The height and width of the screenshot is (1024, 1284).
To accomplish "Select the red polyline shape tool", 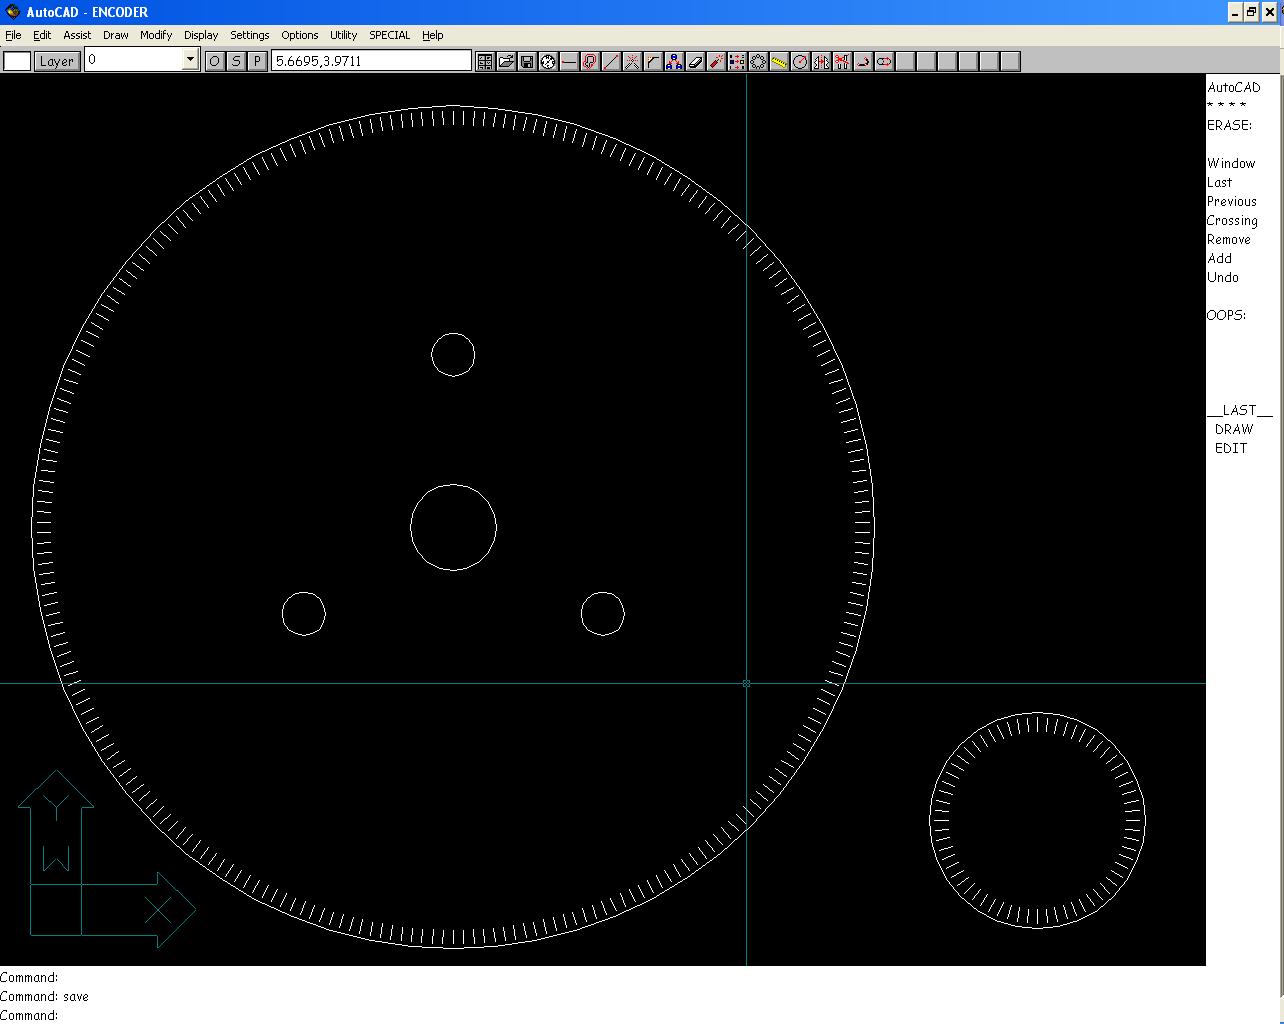I will pyautogui.click(x=590, y=61).
